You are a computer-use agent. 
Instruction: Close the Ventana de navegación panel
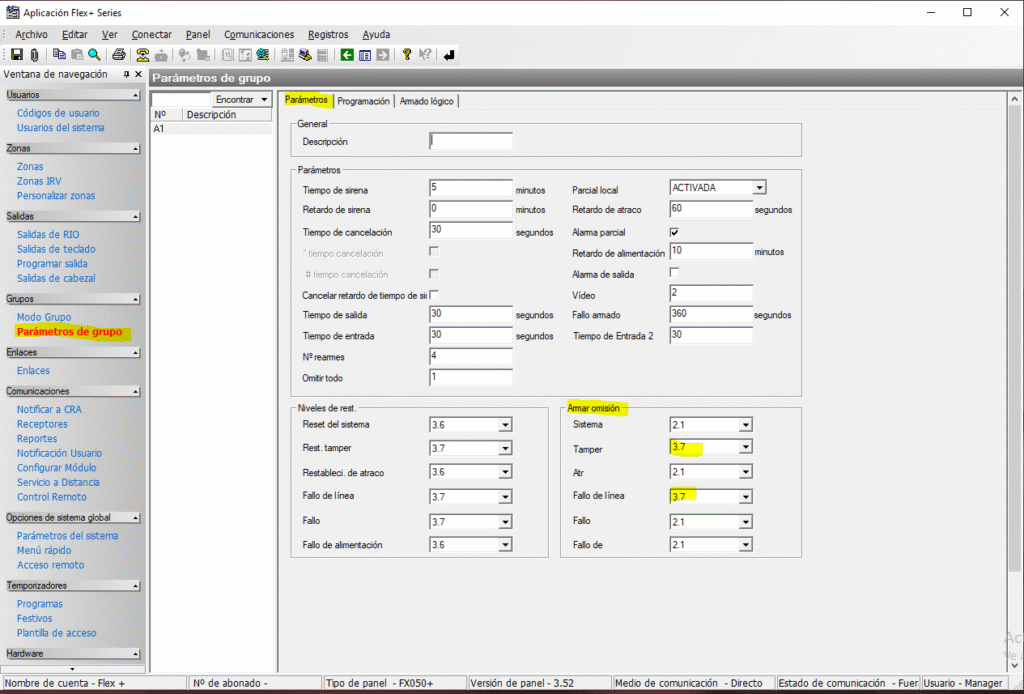(138, 74)
